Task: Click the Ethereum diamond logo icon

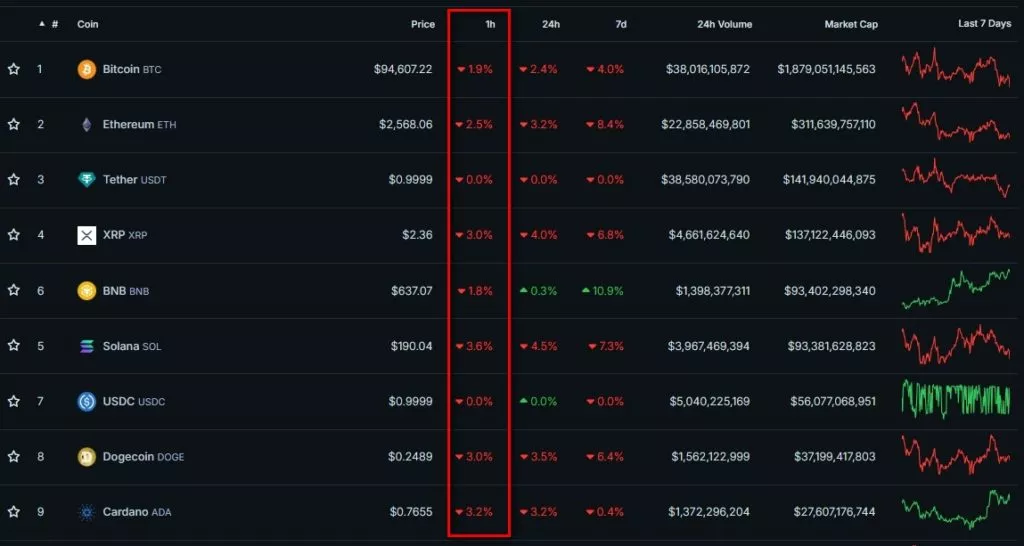Action: tap(87, 125)
